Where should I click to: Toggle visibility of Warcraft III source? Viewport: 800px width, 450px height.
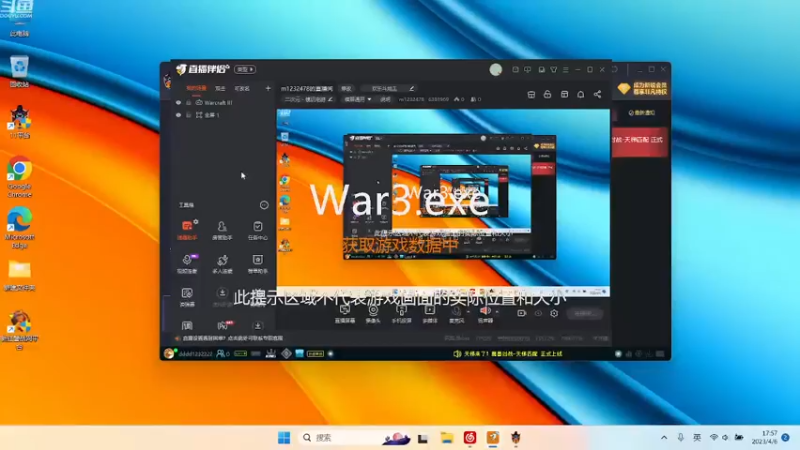point(178,103)
